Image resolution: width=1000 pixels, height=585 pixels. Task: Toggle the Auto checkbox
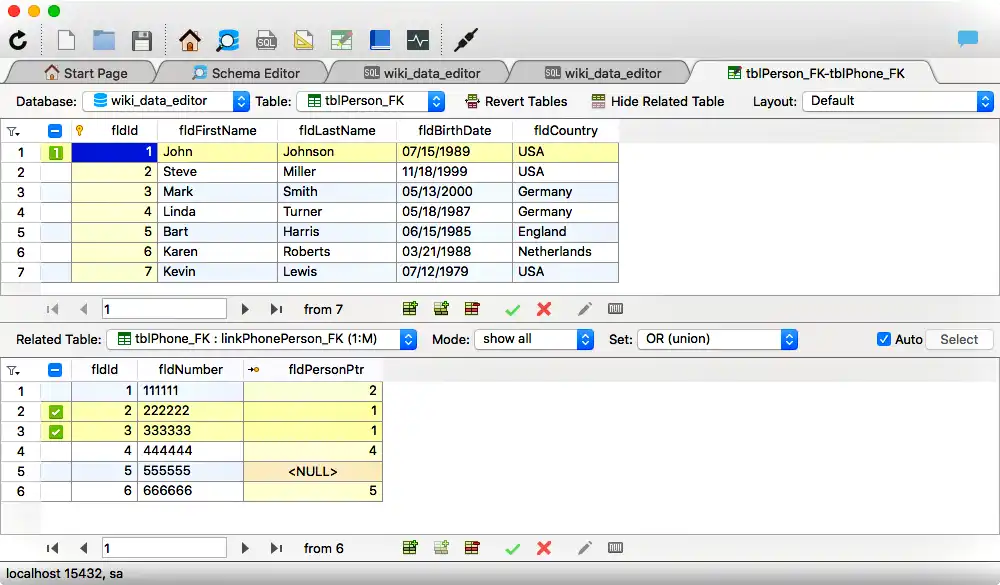click(884, 339)
